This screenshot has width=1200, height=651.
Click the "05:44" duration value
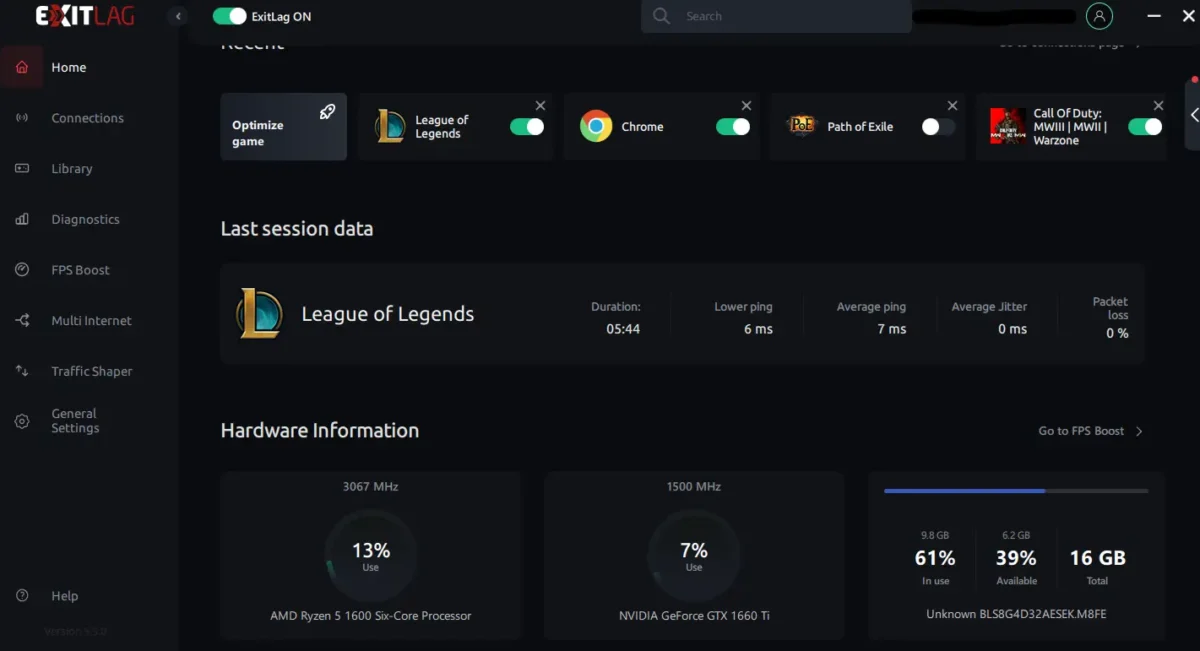(623, 329)
